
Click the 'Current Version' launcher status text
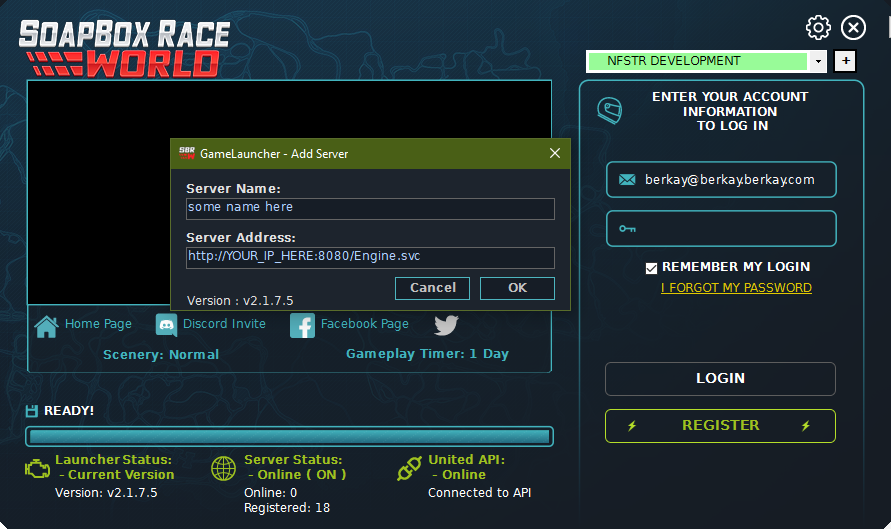pyautogui.click(x=121, y=474)
